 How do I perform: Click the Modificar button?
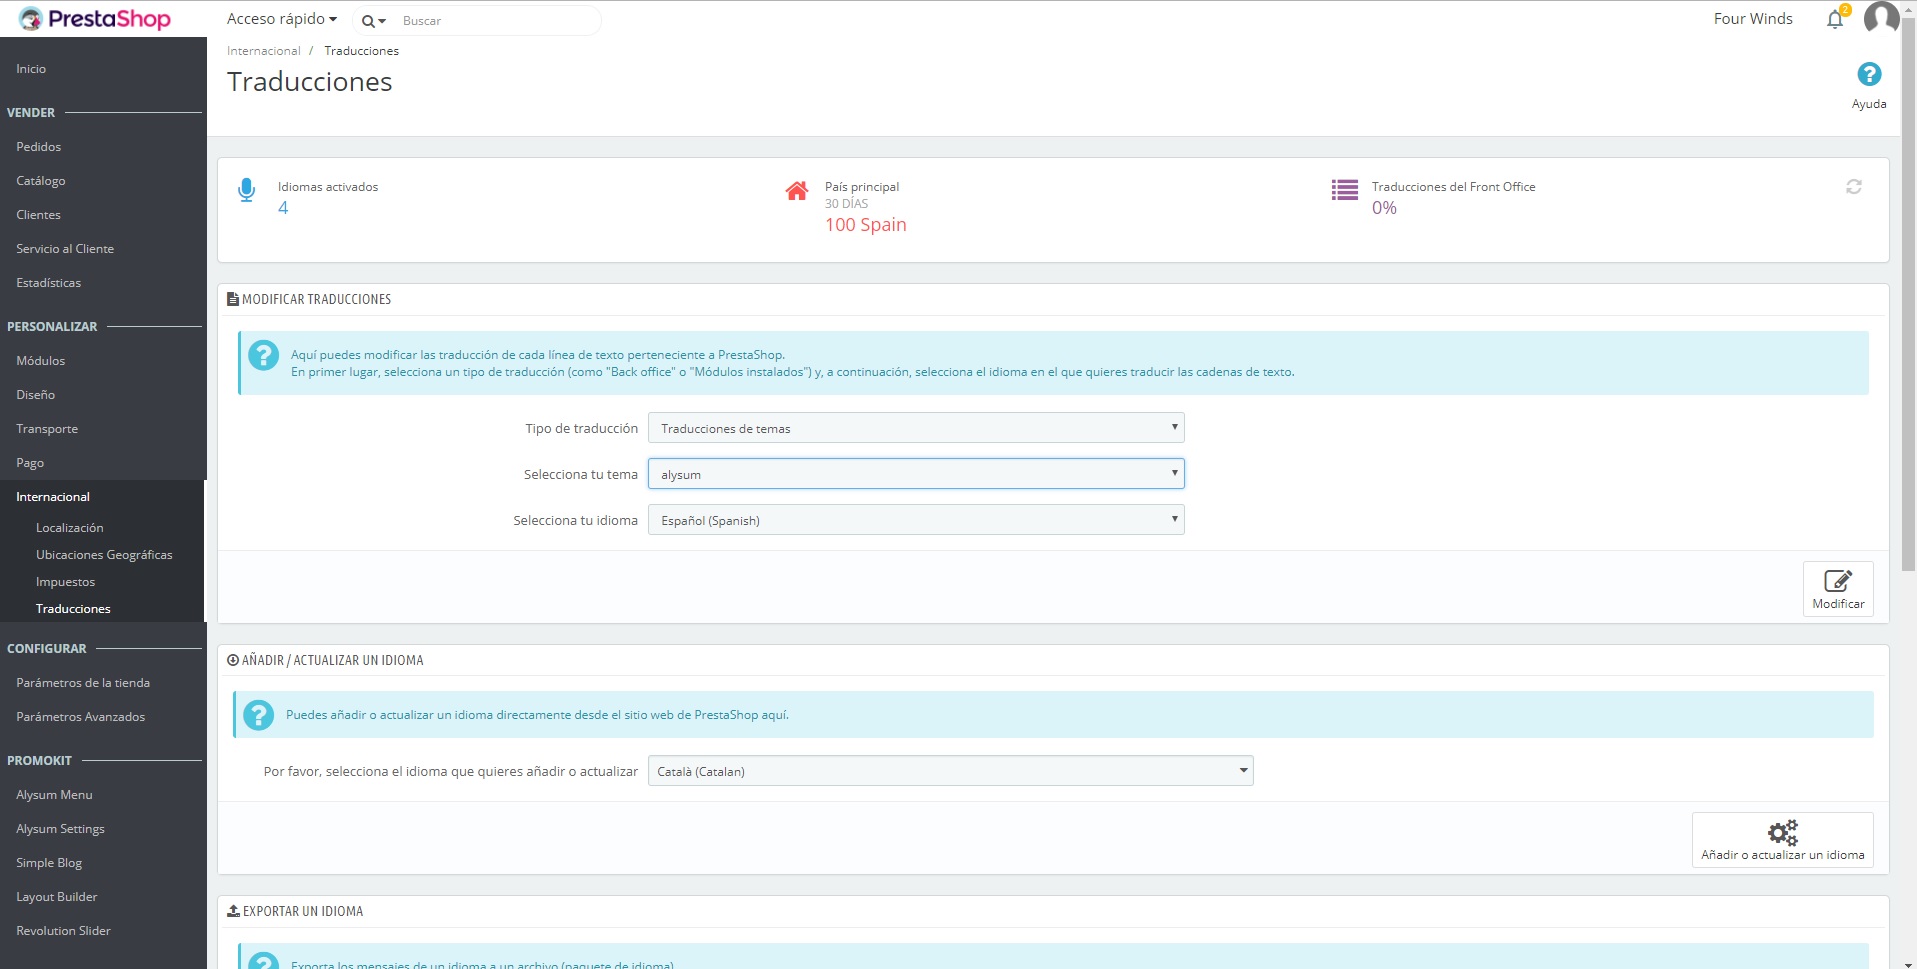coord(1838,589)
